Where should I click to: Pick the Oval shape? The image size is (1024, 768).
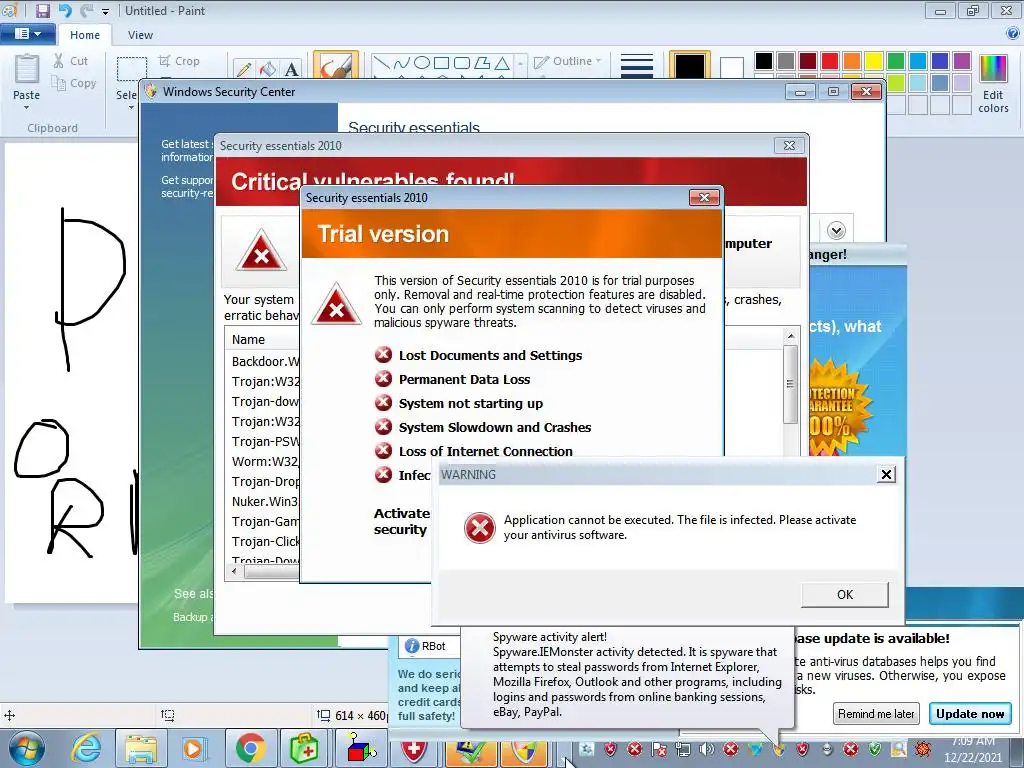coord(422,63)
